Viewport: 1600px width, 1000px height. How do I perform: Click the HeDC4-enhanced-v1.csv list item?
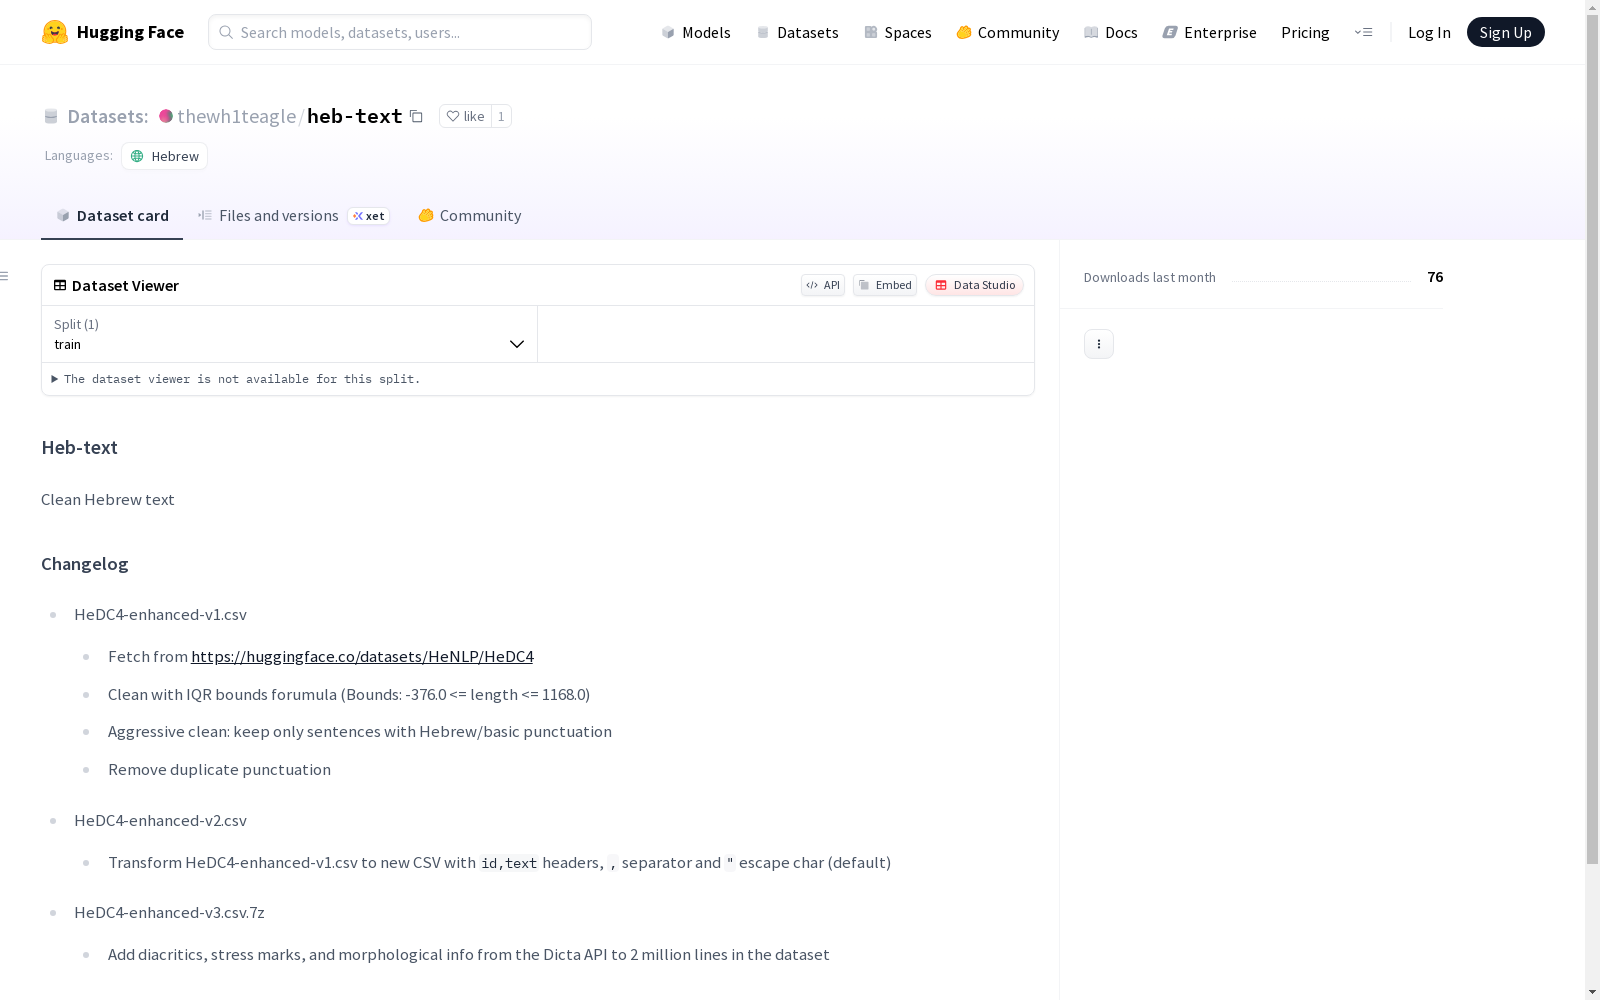160,614
